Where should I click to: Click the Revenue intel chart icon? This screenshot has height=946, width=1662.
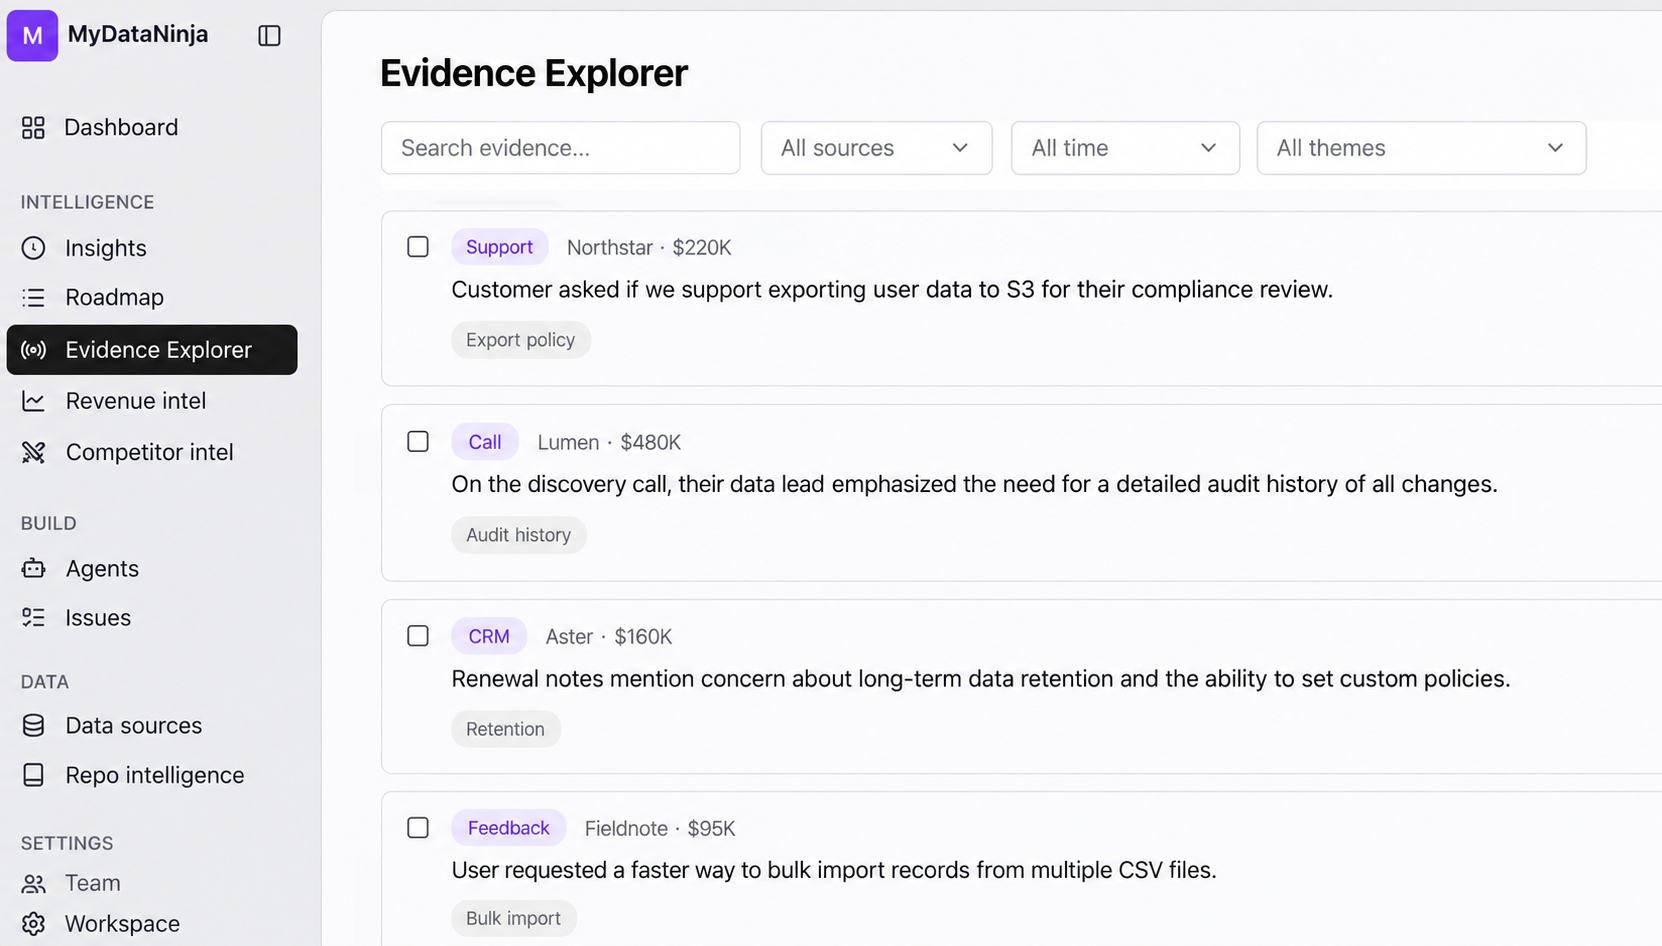(33, 401)
